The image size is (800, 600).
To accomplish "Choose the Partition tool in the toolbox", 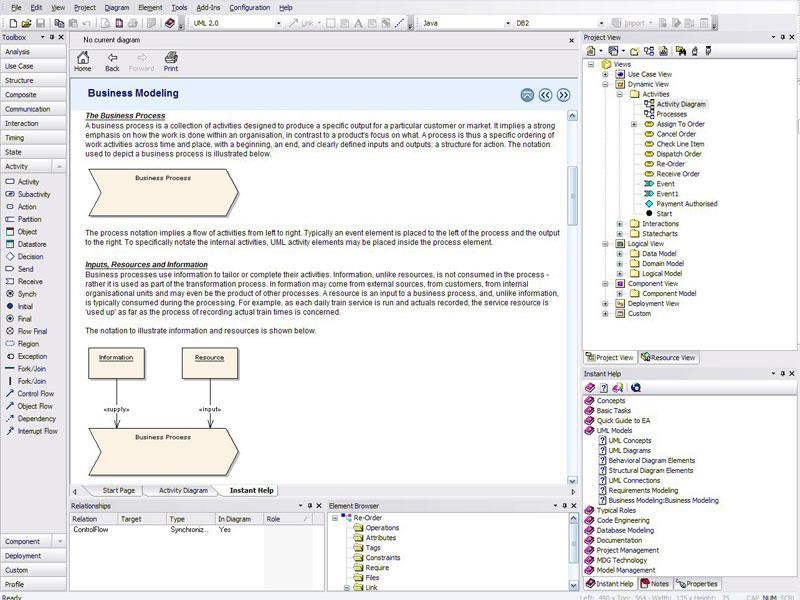I will point(29,219).
